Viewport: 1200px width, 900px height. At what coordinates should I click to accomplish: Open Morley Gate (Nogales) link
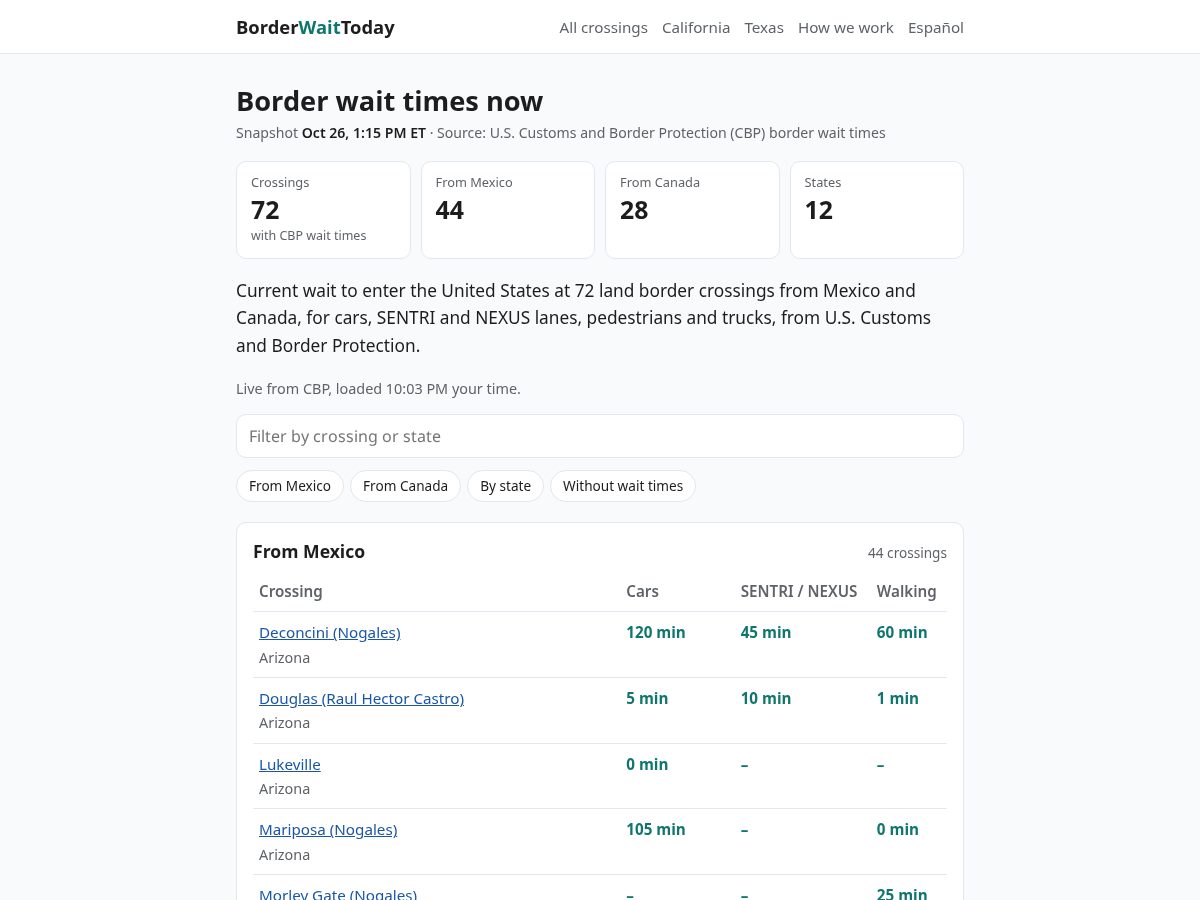[x=338, y=894]
